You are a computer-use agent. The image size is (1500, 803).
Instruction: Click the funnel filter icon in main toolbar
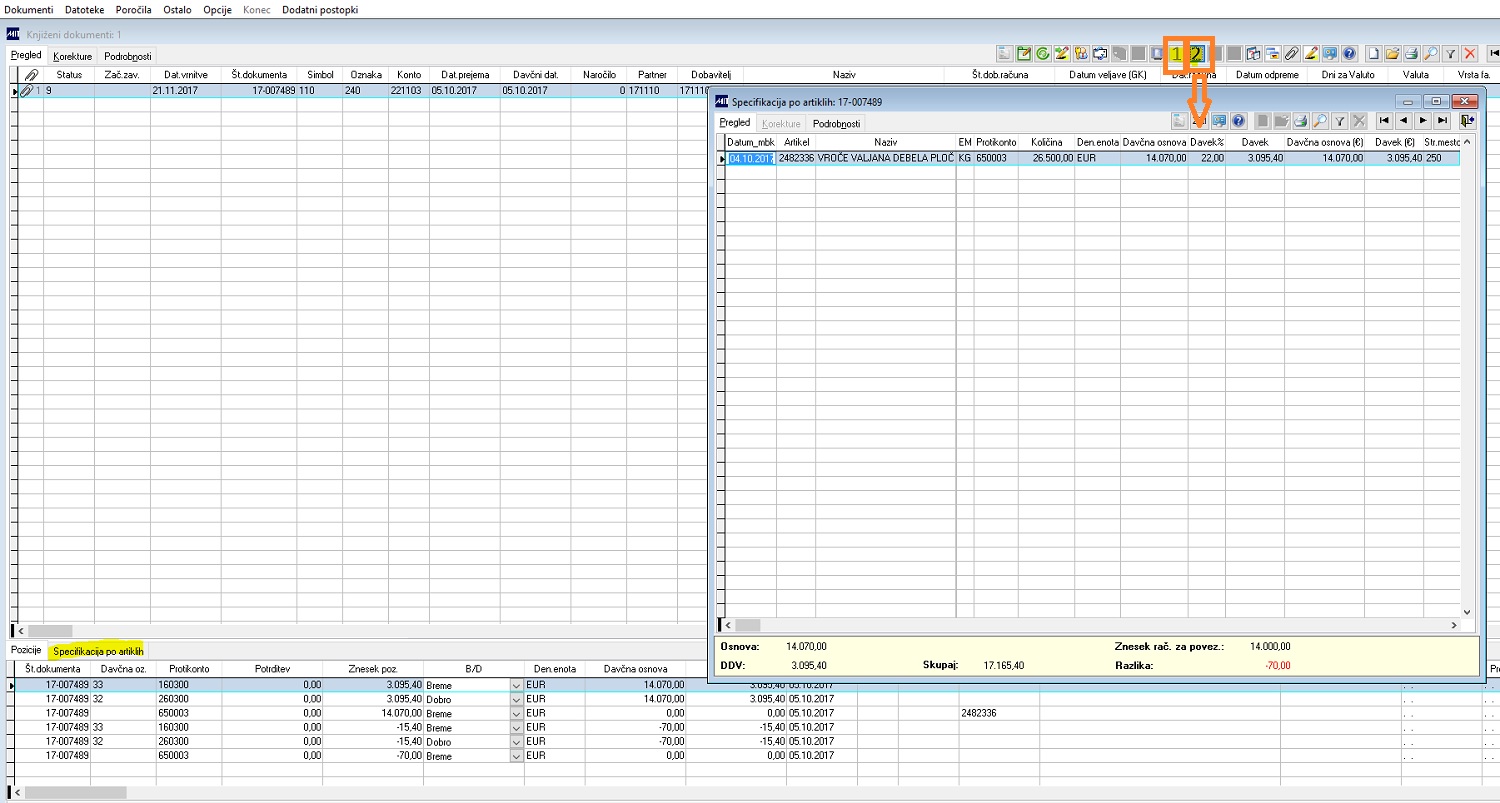pos(1450,54)
